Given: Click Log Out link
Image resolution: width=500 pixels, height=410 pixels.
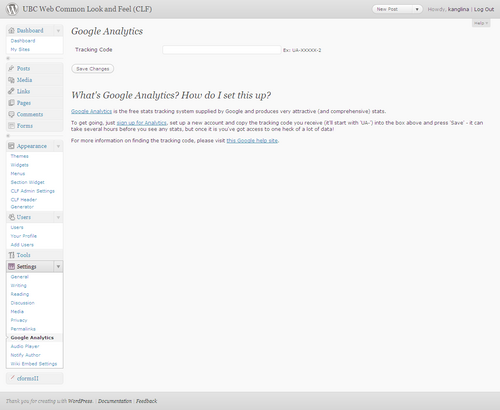Looking at the screenshot, I should [x=484, y=9].
